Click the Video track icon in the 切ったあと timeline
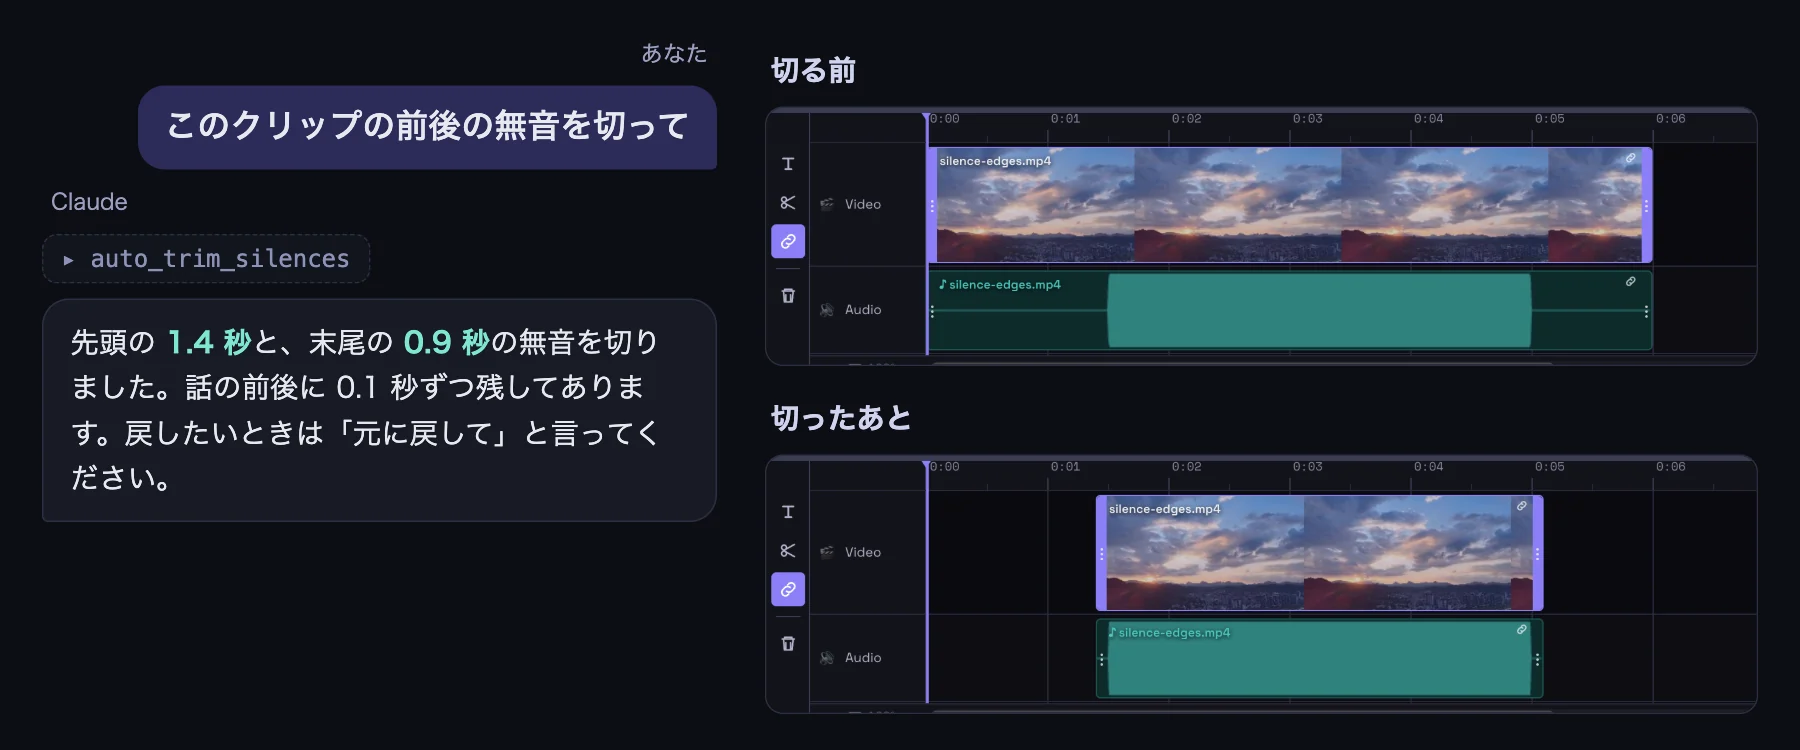 (827, 552)
